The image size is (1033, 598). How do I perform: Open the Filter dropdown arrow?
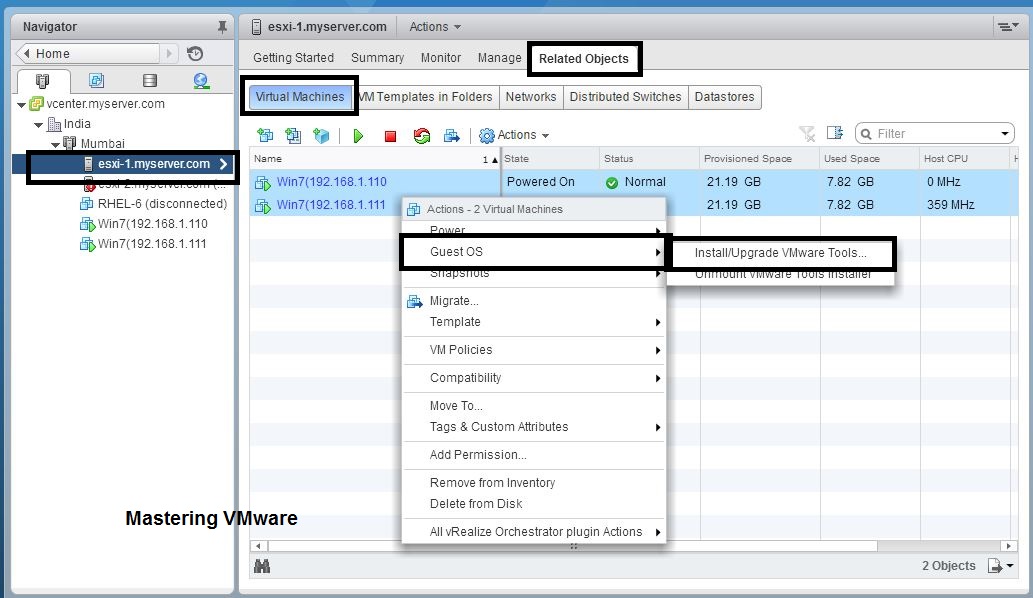[x=1005, y=134]
